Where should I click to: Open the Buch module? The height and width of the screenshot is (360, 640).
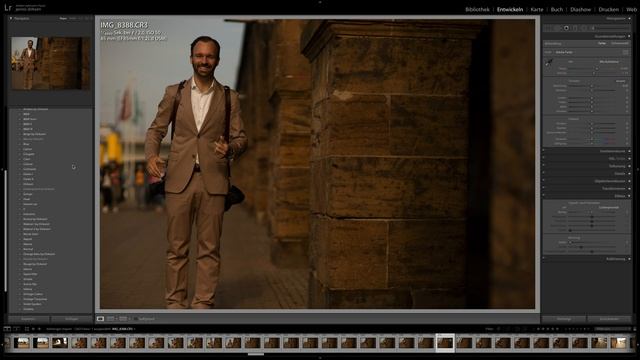click(x=557, y=9)
